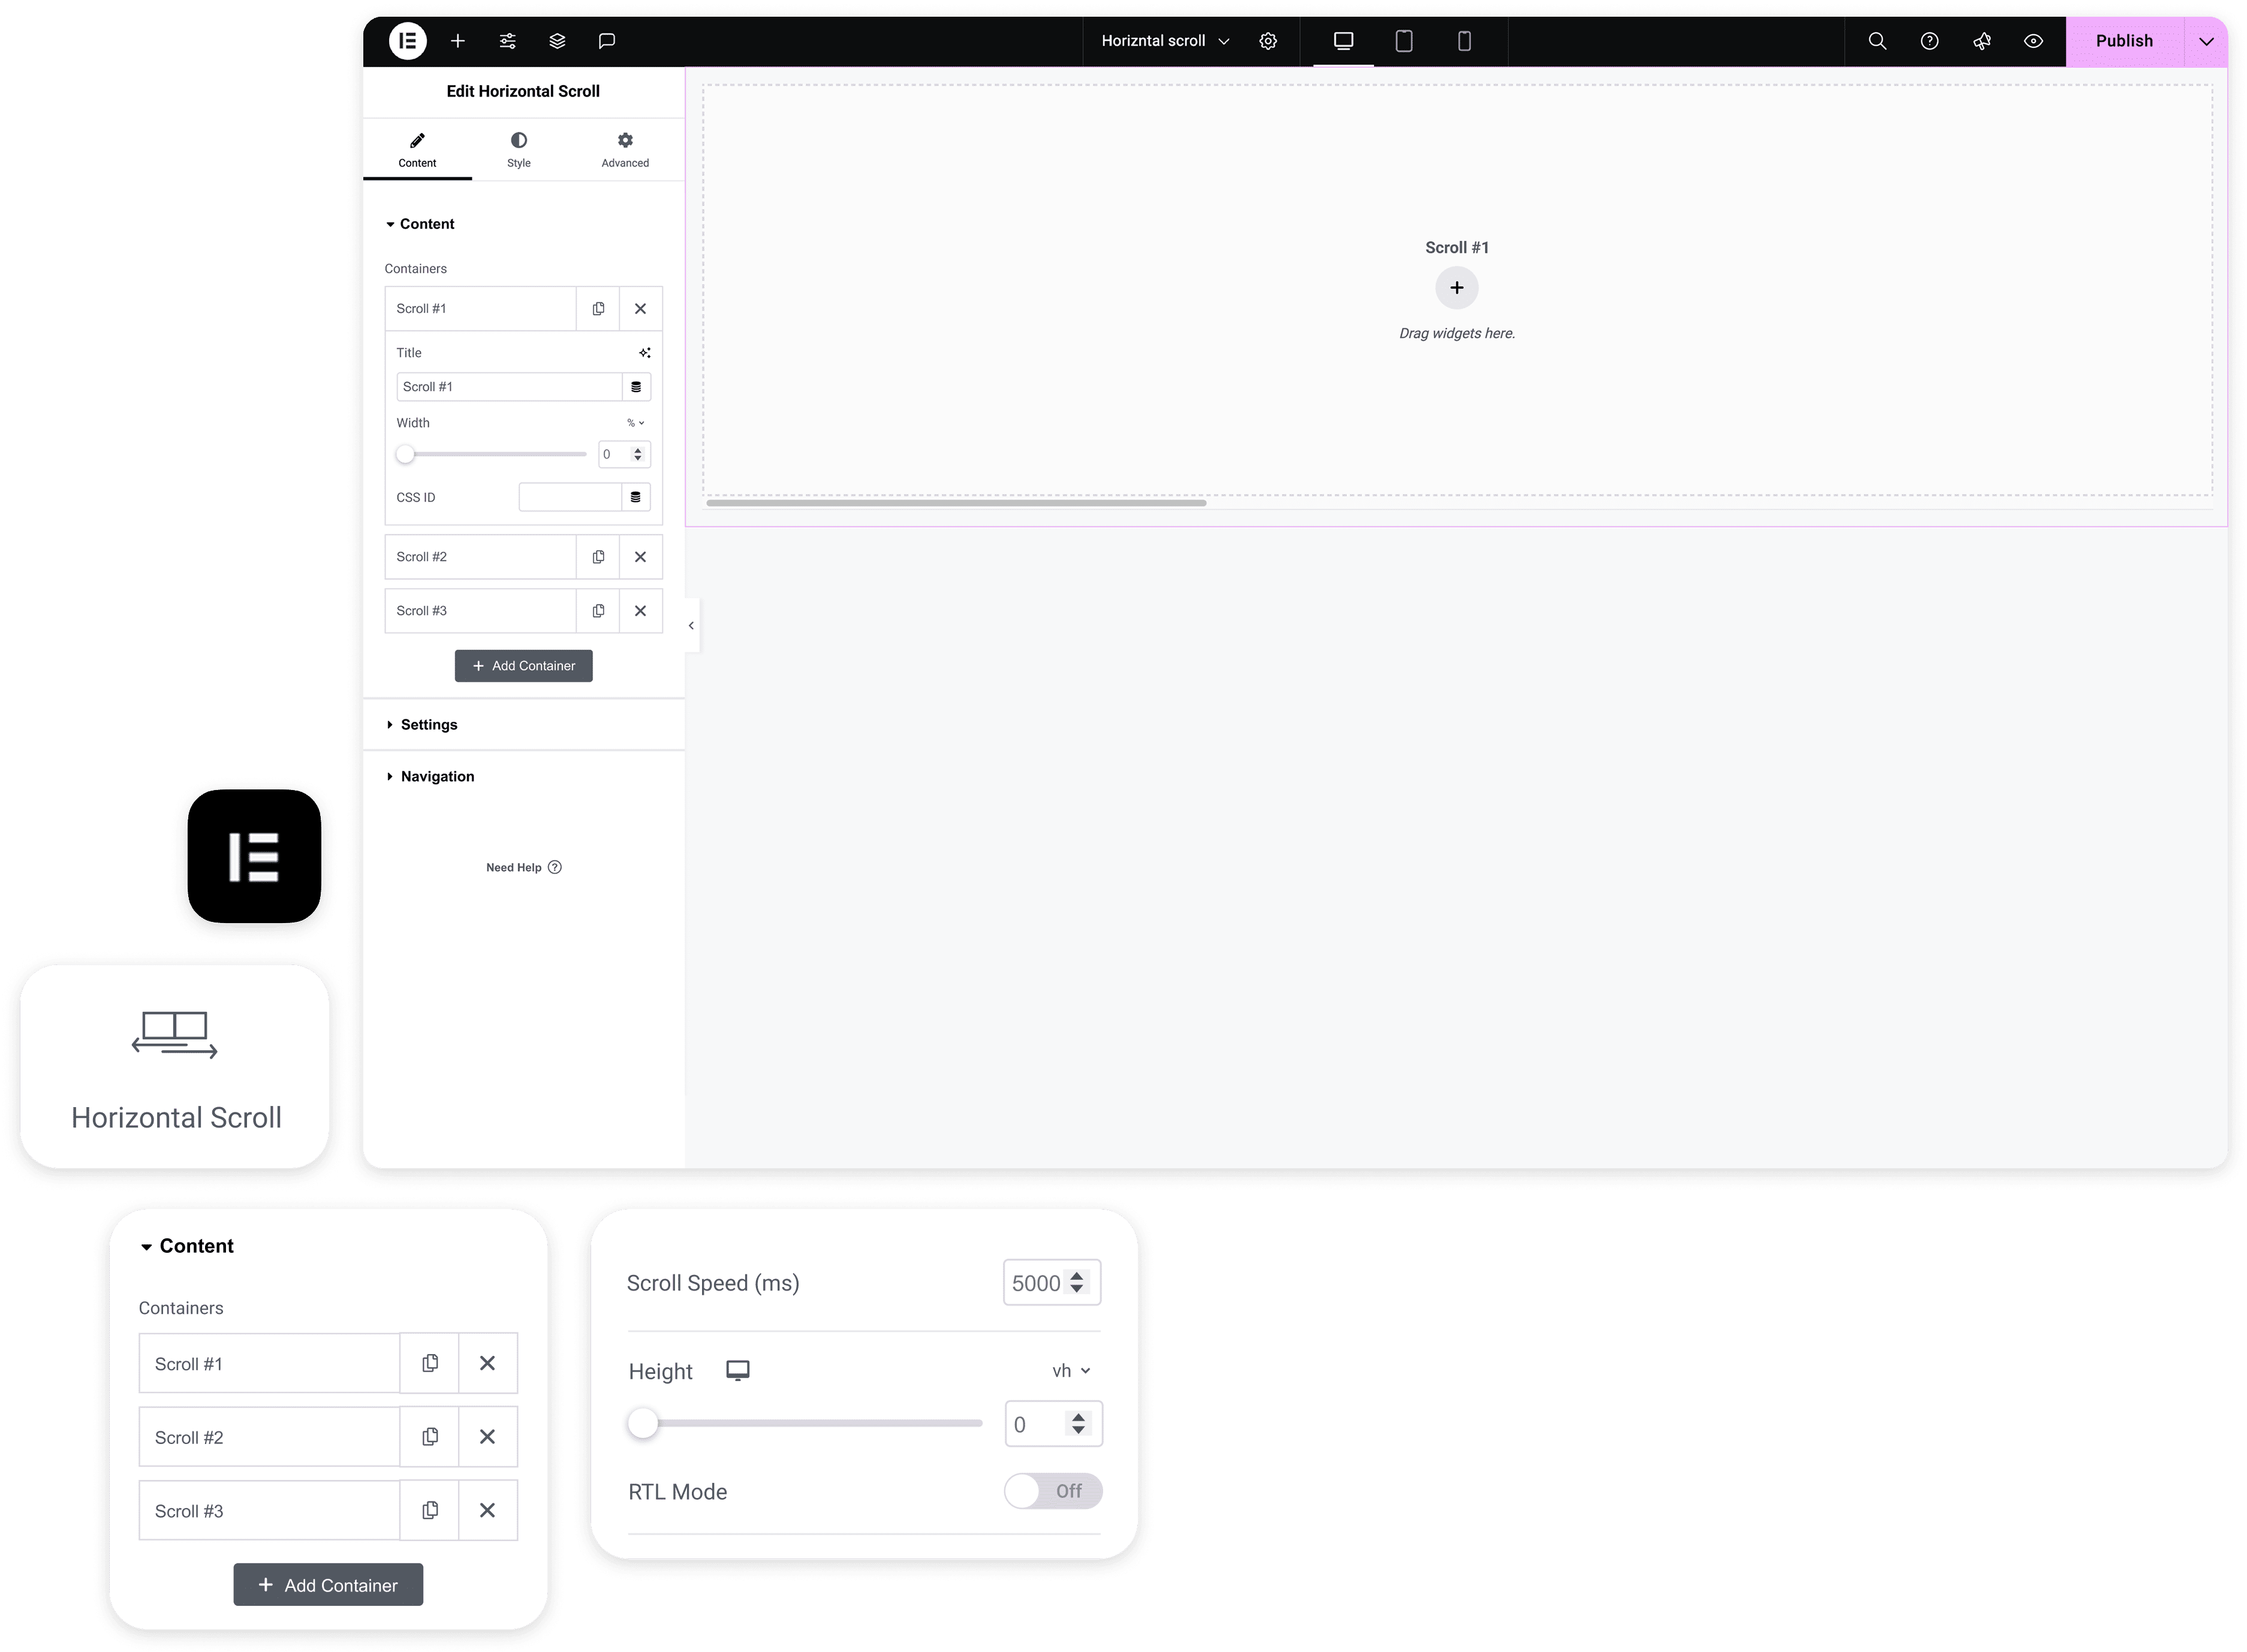
Task: Duplicate the Scroll #2 container item
Action: (598, 557)
